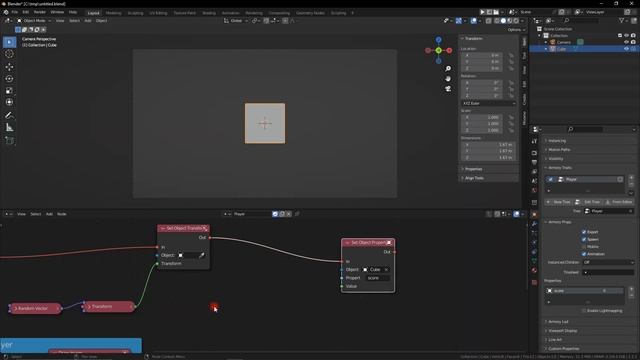The width and height of the screenshot is (640, 360).
Task: Toggle Collection eye visibility in outliner
Action: [x=626, y=36]
